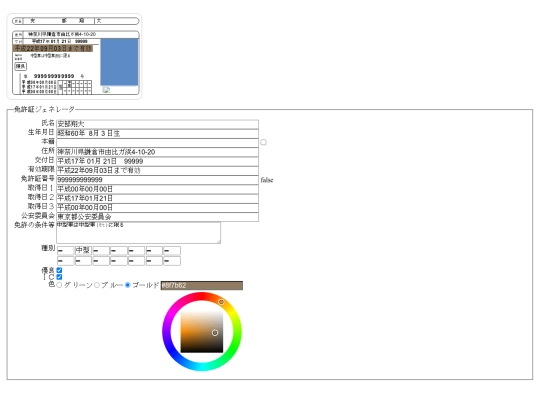Click the hex color field showing #8f7b62
This screenshot has height=405, width=540.
202,285
